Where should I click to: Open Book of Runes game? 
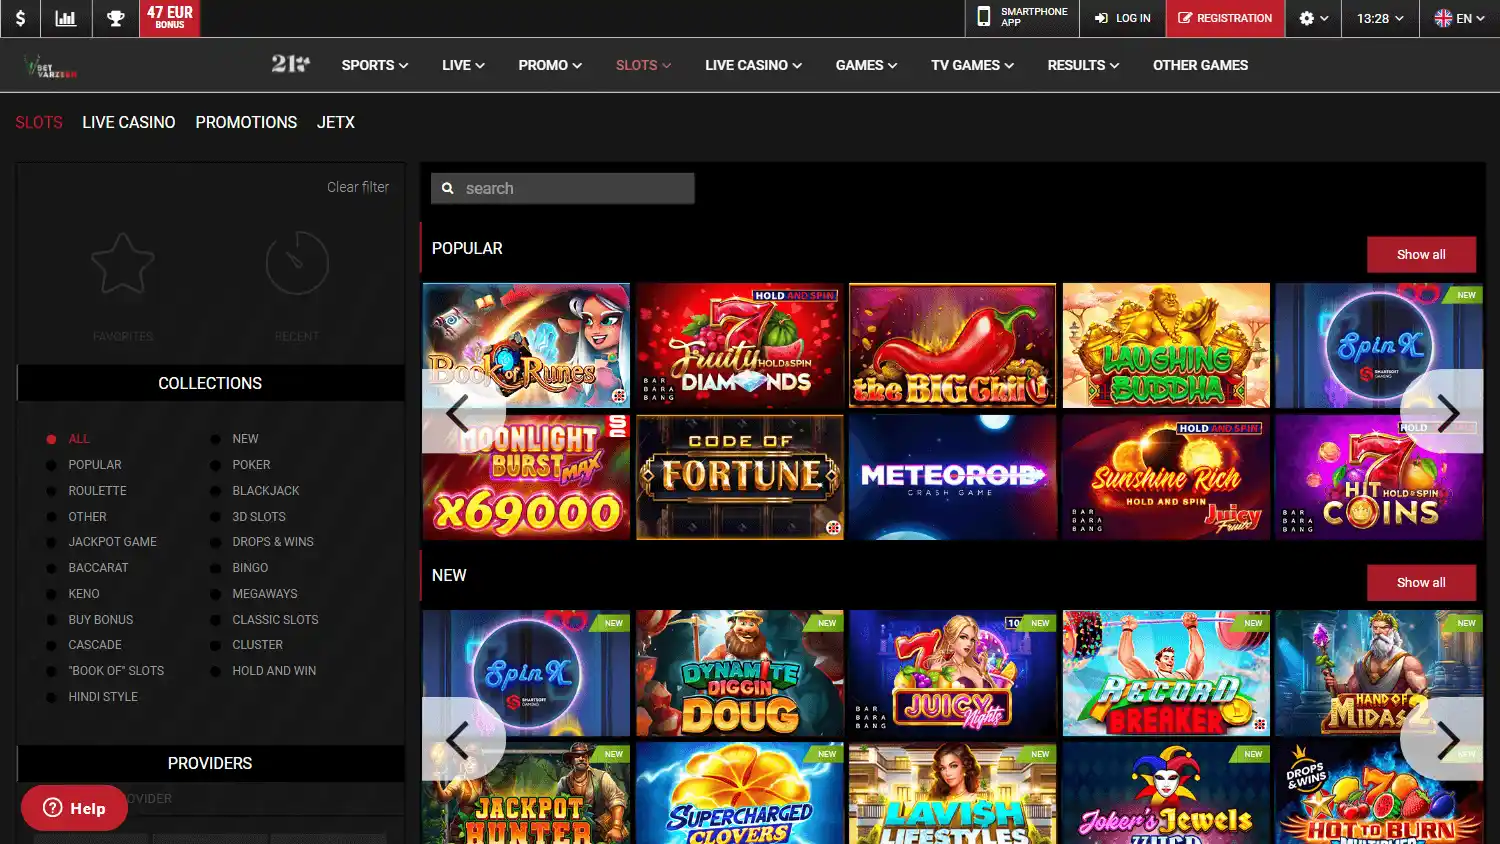526,346
